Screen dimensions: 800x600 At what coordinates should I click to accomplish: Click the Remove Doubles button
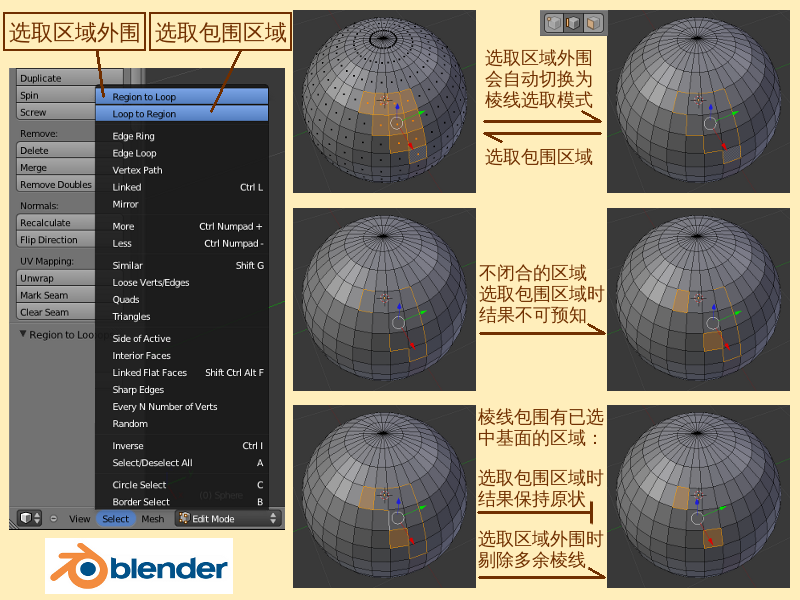click(x=56, y=184)
